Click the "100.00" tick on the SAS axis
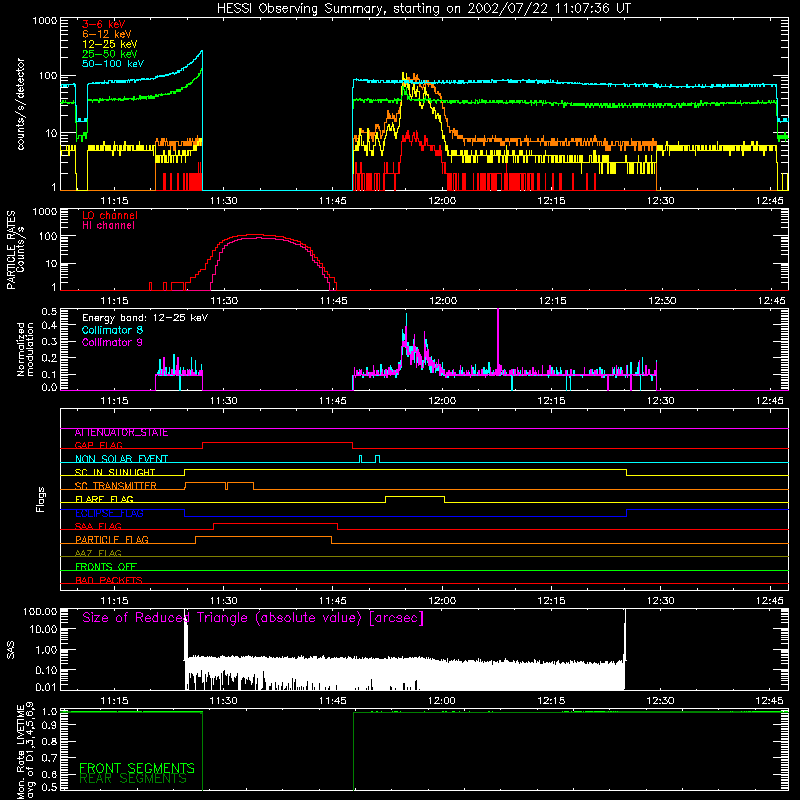Viewport: 800px width, 800px height. [x=40, y=611]
